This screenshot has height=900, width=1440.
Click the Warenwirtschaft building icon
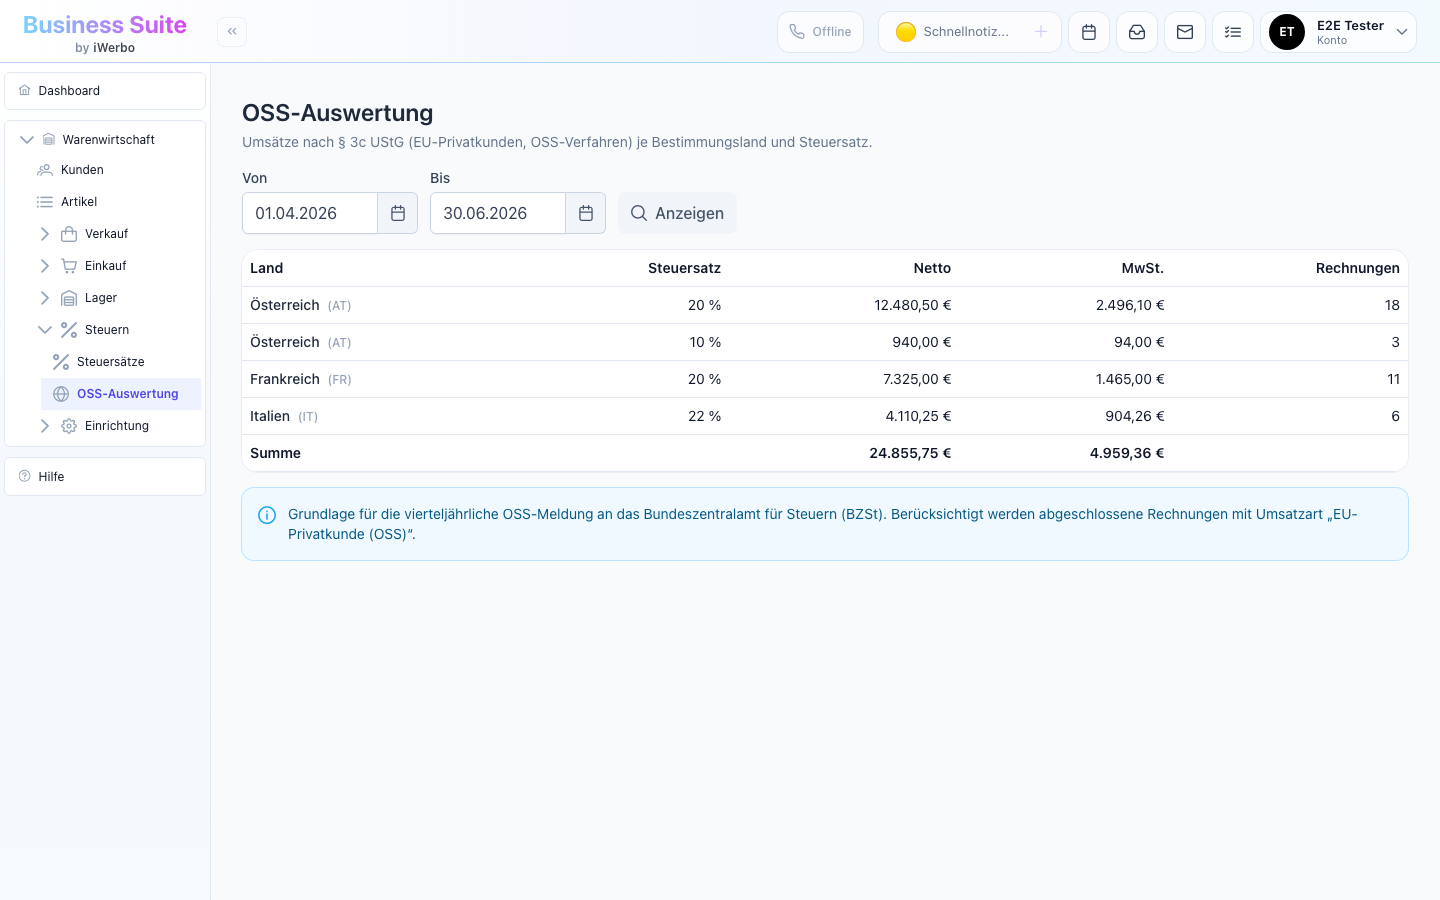coord(49,140)
